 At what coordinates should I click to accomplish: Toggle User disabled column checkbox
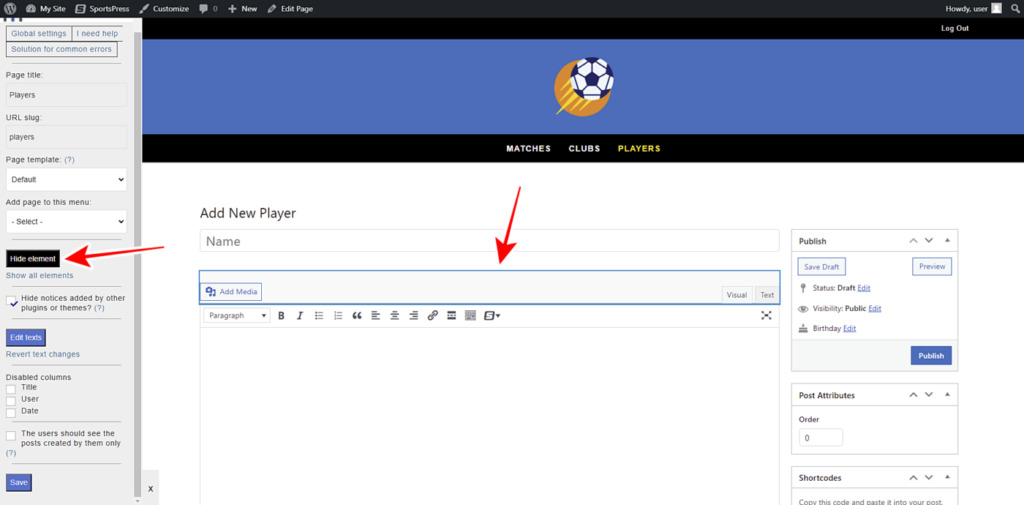(11, 400)
